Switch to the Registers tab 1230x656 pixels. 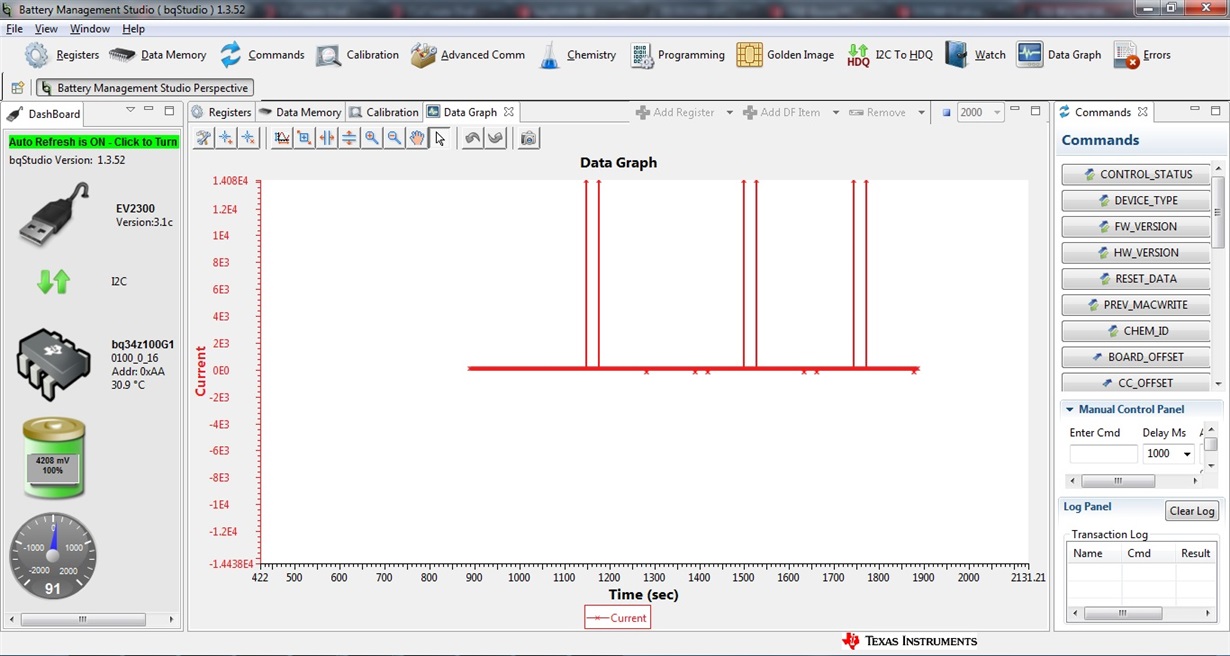(x=221, y=112)
